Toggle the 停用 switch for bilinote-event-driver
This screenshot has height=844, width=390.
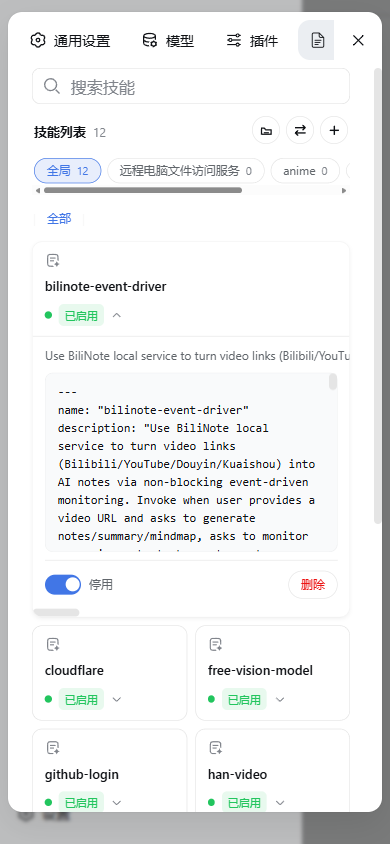click(63, 585)
